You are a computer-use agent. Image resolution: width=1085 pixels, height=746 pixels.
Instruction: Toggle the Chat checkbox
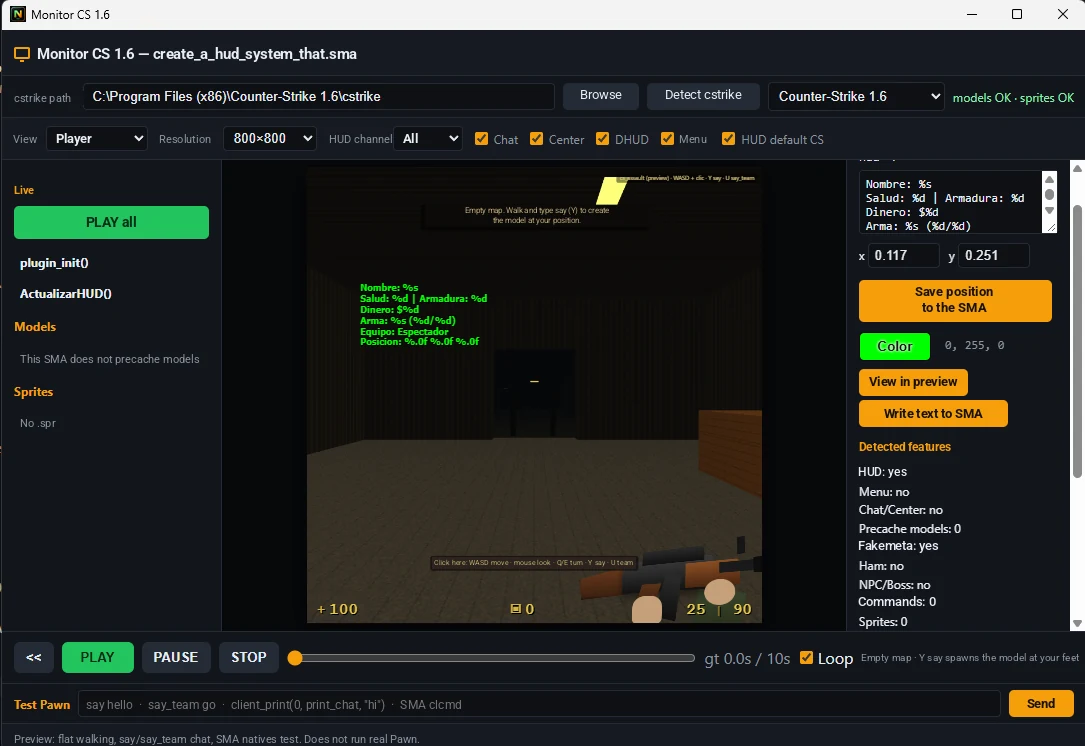[x=482, y=138]
